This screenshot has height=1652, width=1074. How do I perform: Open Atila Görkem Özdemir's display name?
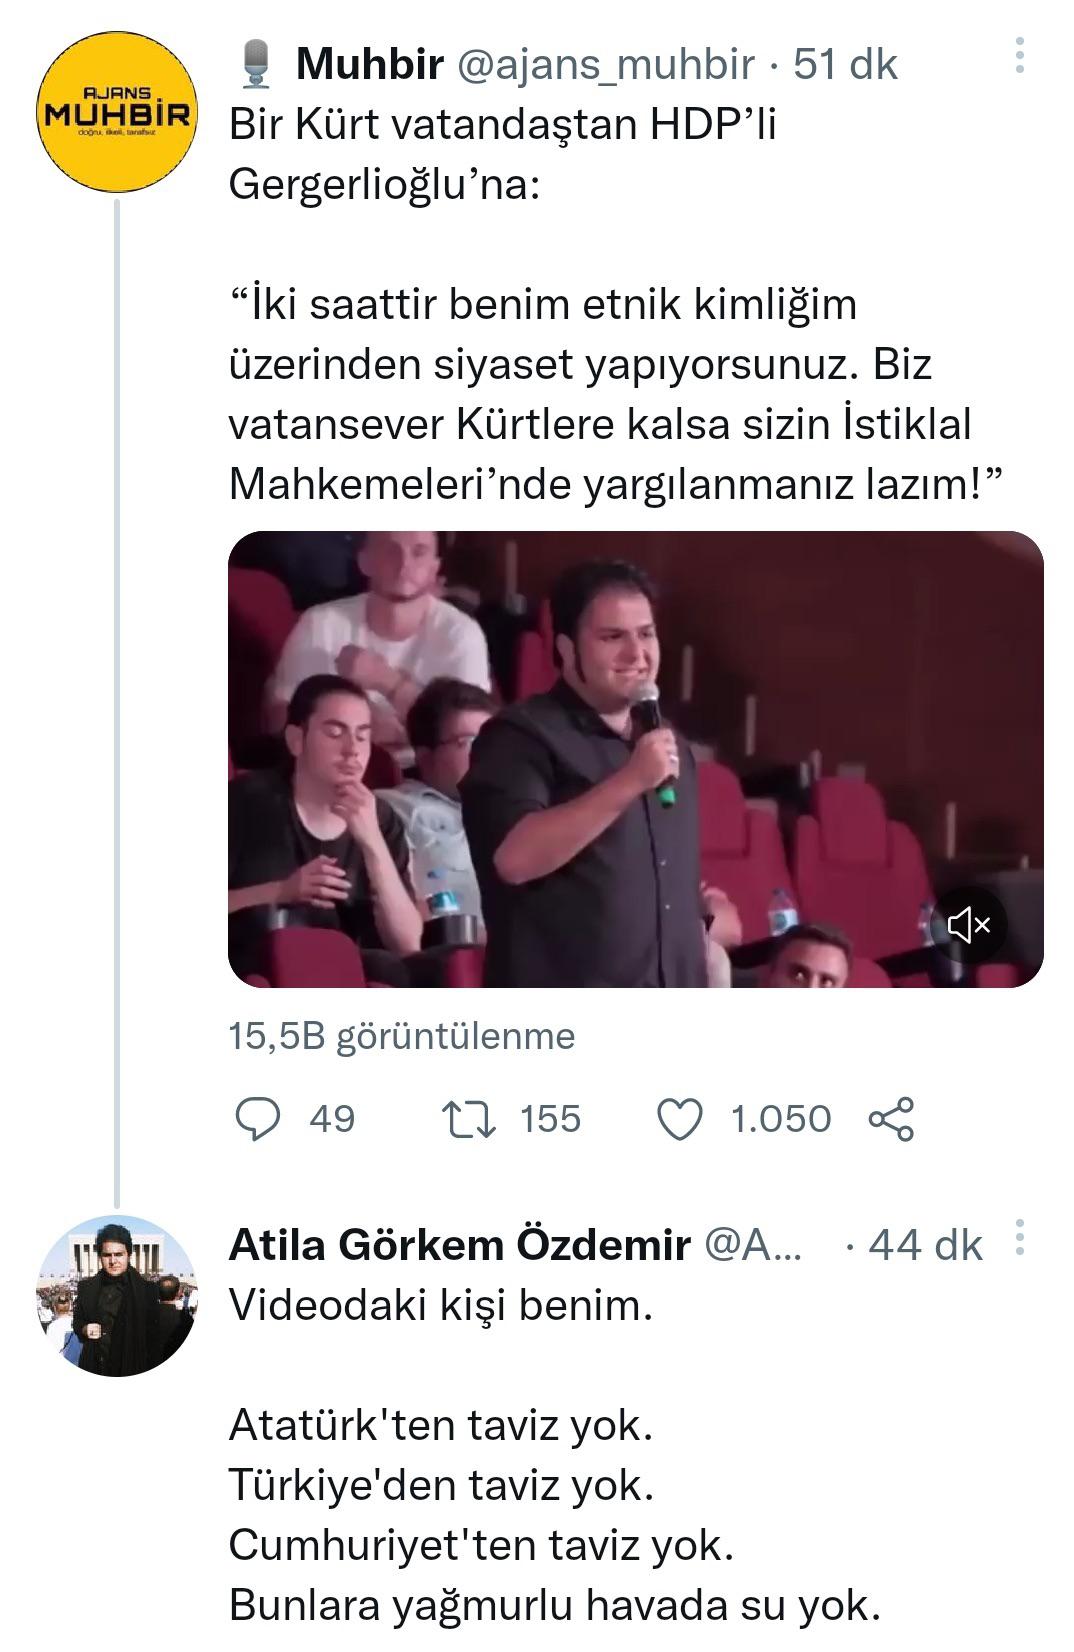point(459,1245)
